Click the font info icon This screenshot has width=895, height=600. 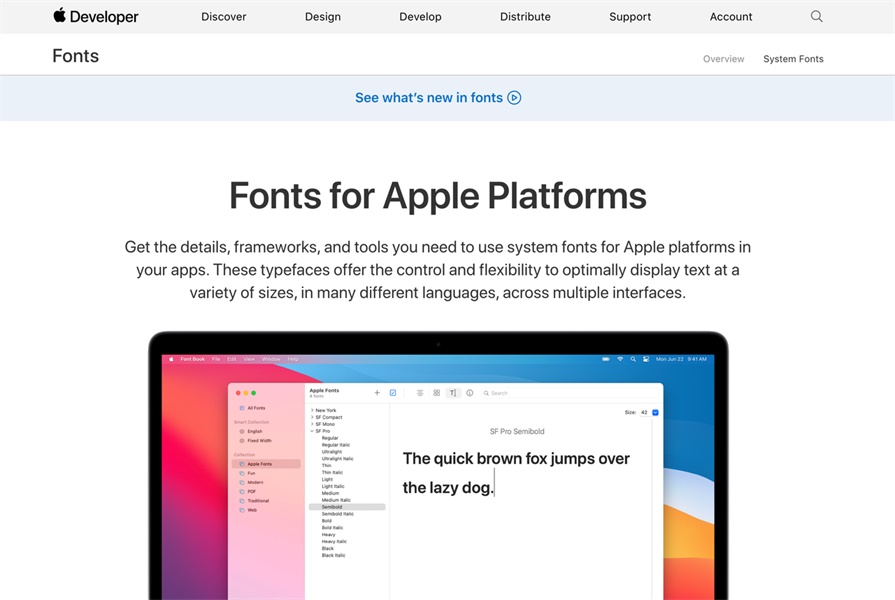click(x=470, y=393)
